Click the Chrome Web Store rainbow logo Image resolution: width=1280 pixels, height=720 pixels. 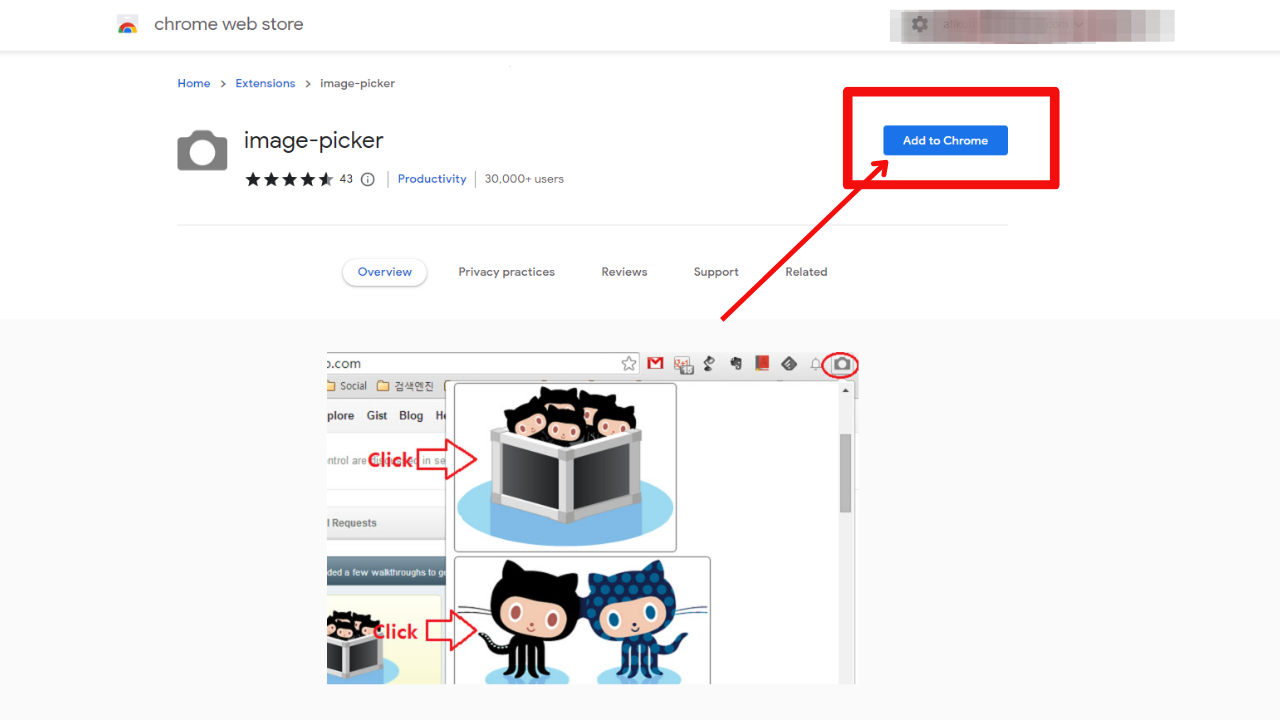point(127,25)
